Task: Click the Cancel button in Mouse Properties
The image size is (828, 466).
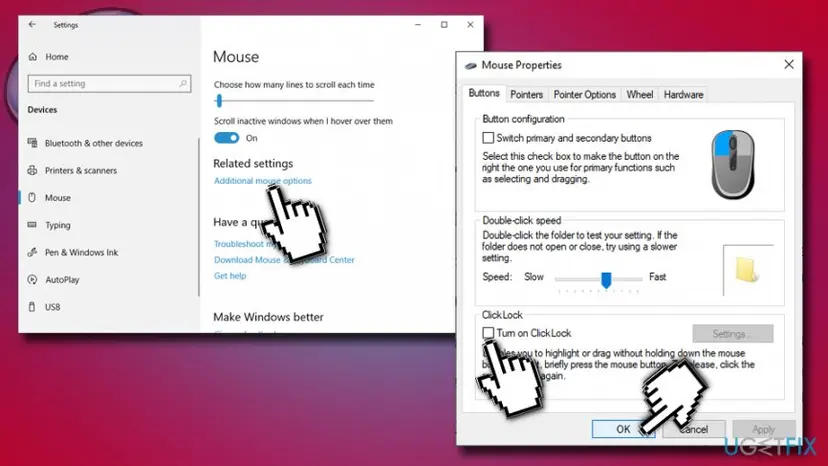Action: 693,429
